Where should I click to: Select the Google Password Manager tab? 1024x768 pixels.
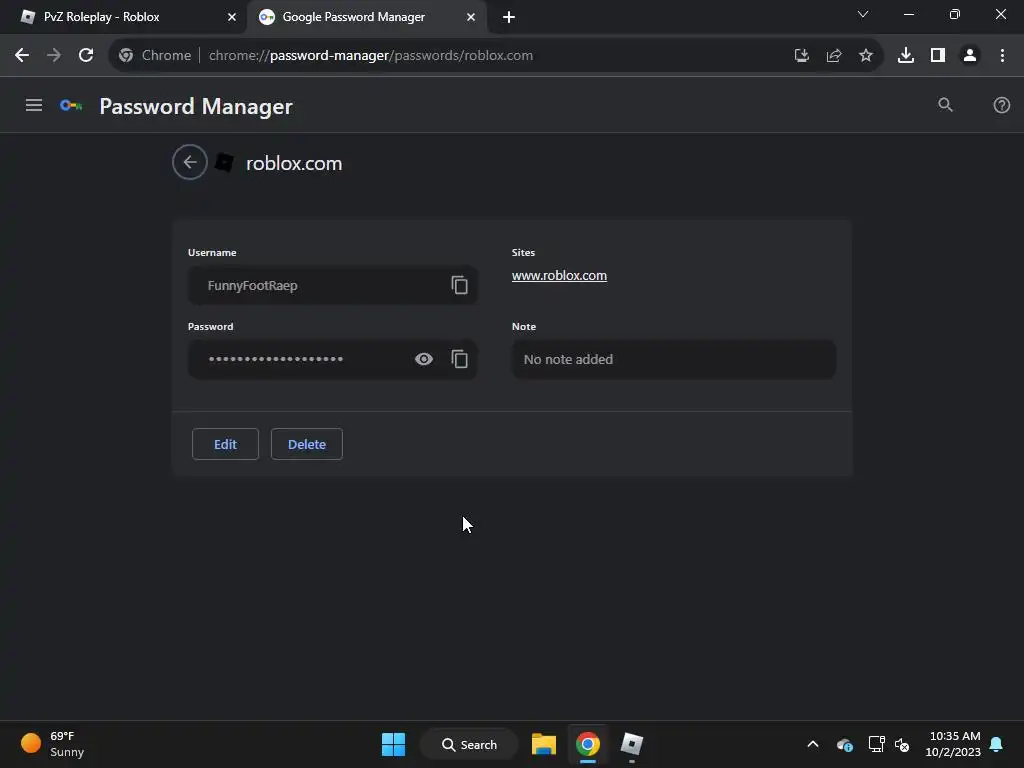coord(366,17)
